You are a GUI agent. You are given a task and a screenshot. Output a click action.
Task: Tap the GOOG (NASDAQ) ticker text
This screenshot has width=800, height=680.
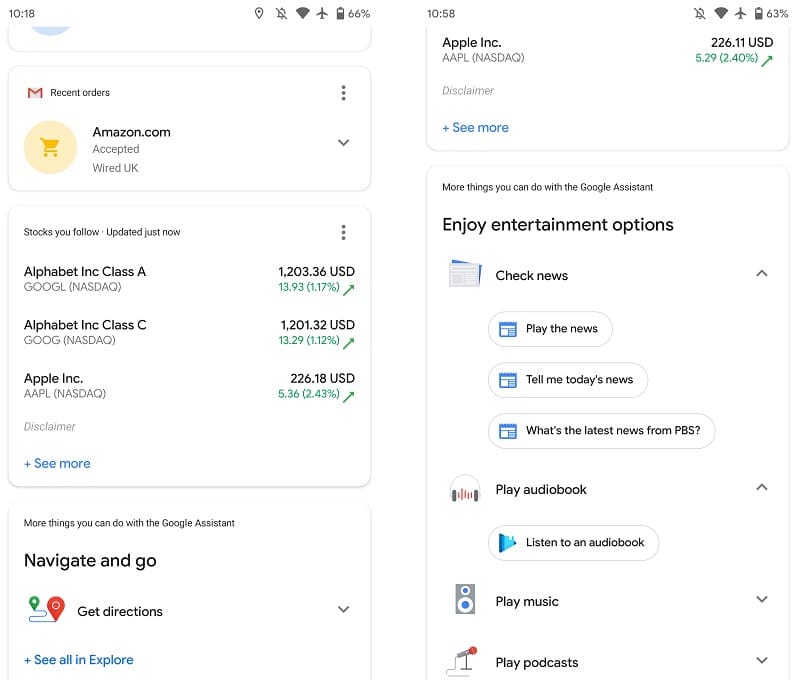[x=69, y=340]
